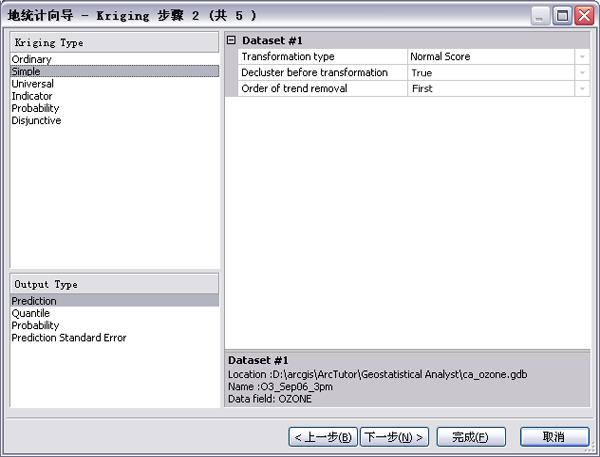Open Order of trend removal dropdown

point(582,89)
